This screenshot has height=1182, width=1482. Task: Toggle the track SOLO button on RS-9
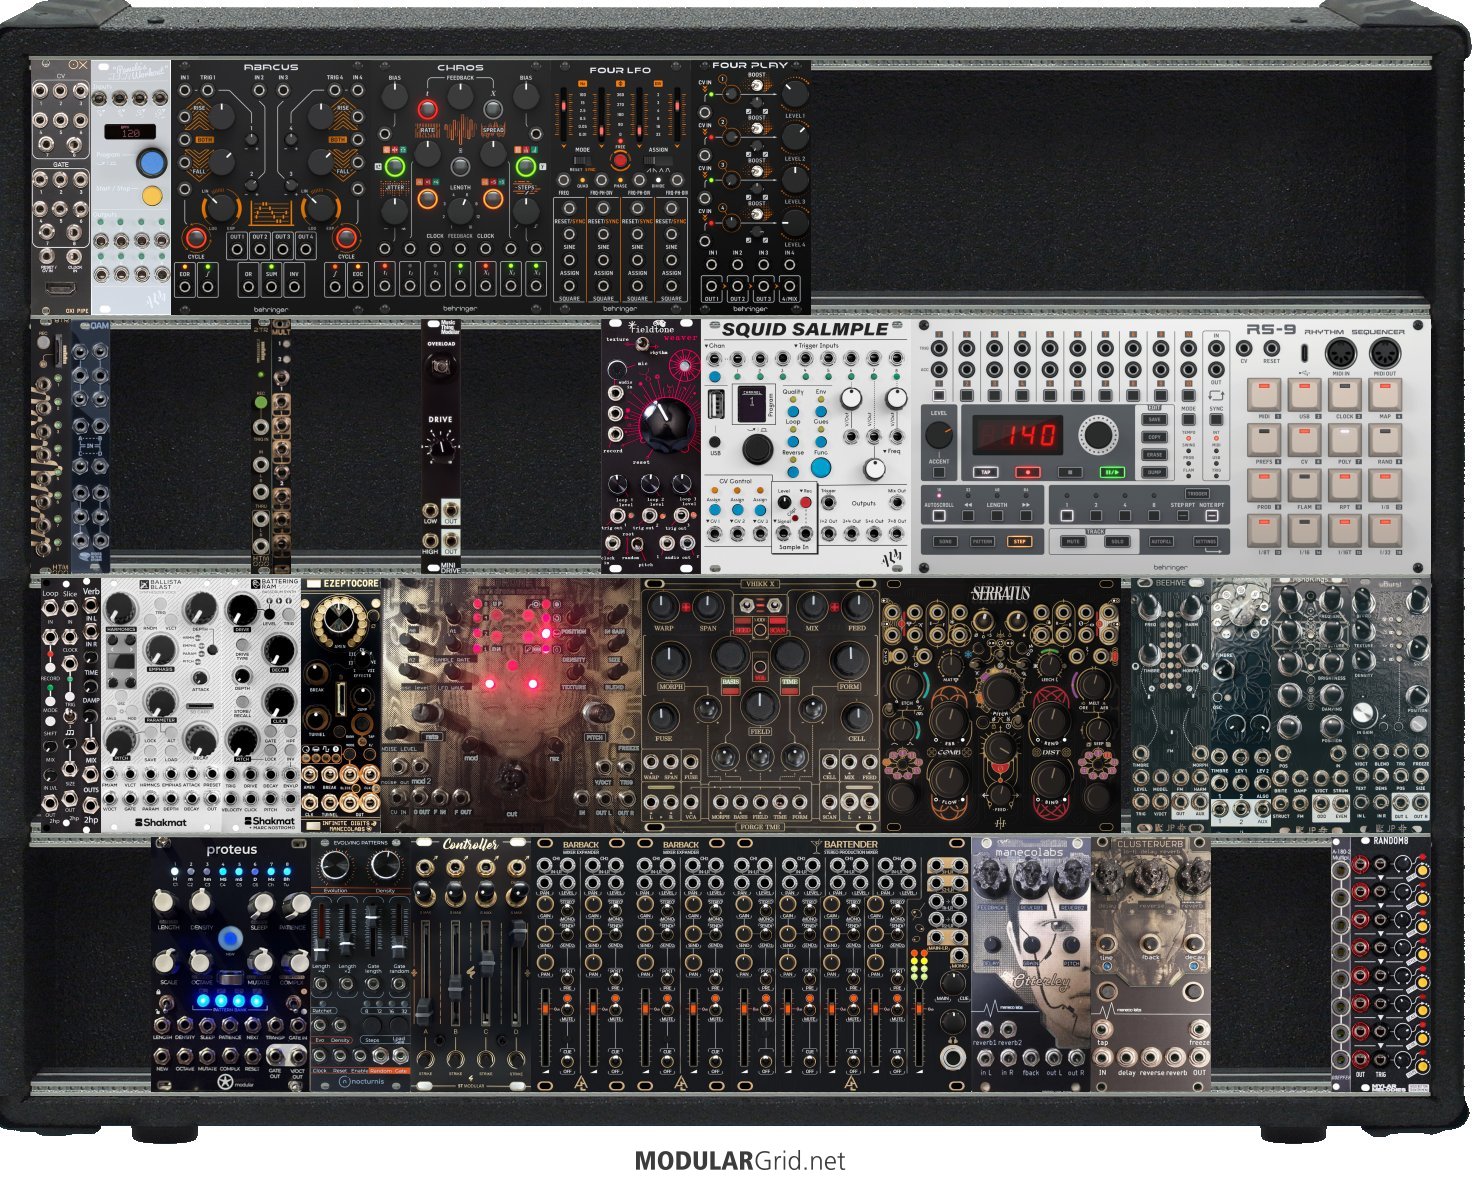[x=1117, y=541]
